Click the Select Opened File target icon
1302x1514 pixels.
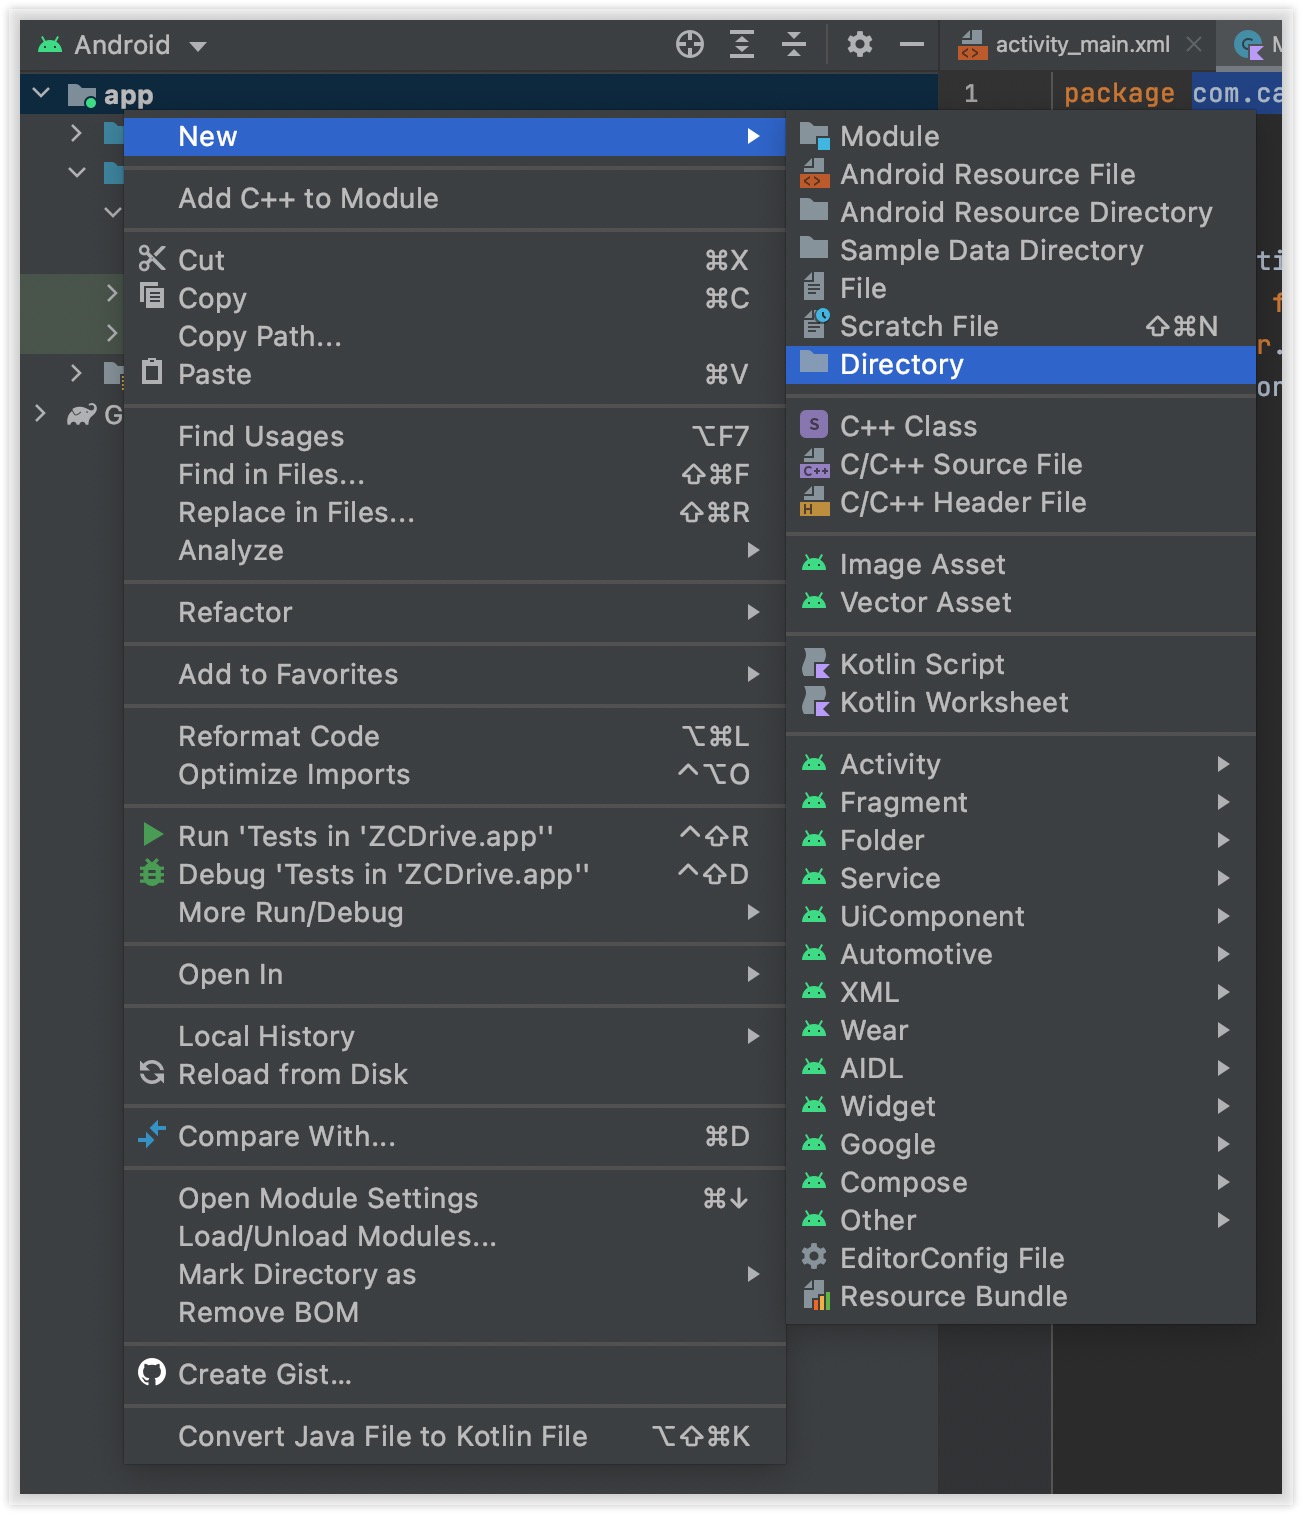[690, 45]
